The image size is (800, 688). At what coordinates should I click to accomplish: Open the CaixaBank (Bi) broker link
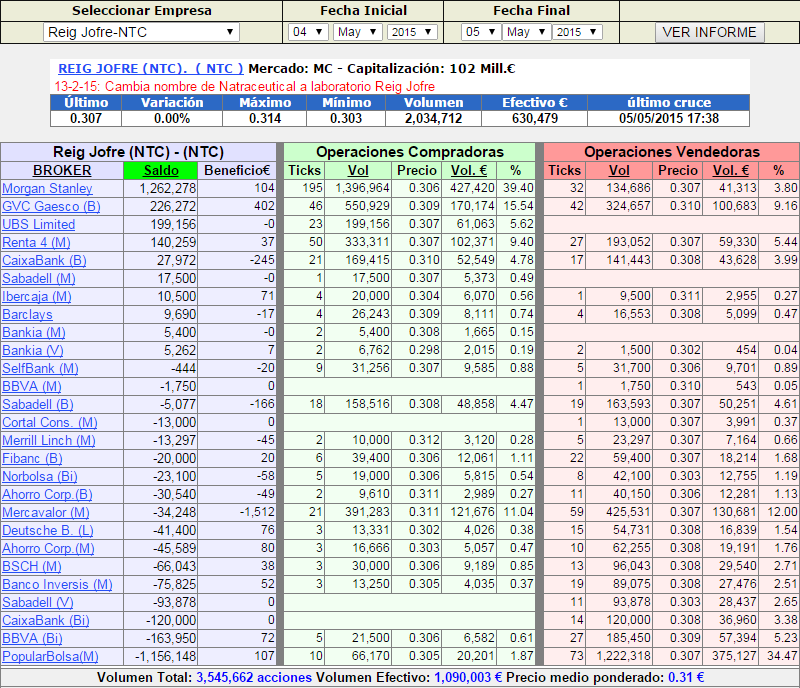(45, 621)
